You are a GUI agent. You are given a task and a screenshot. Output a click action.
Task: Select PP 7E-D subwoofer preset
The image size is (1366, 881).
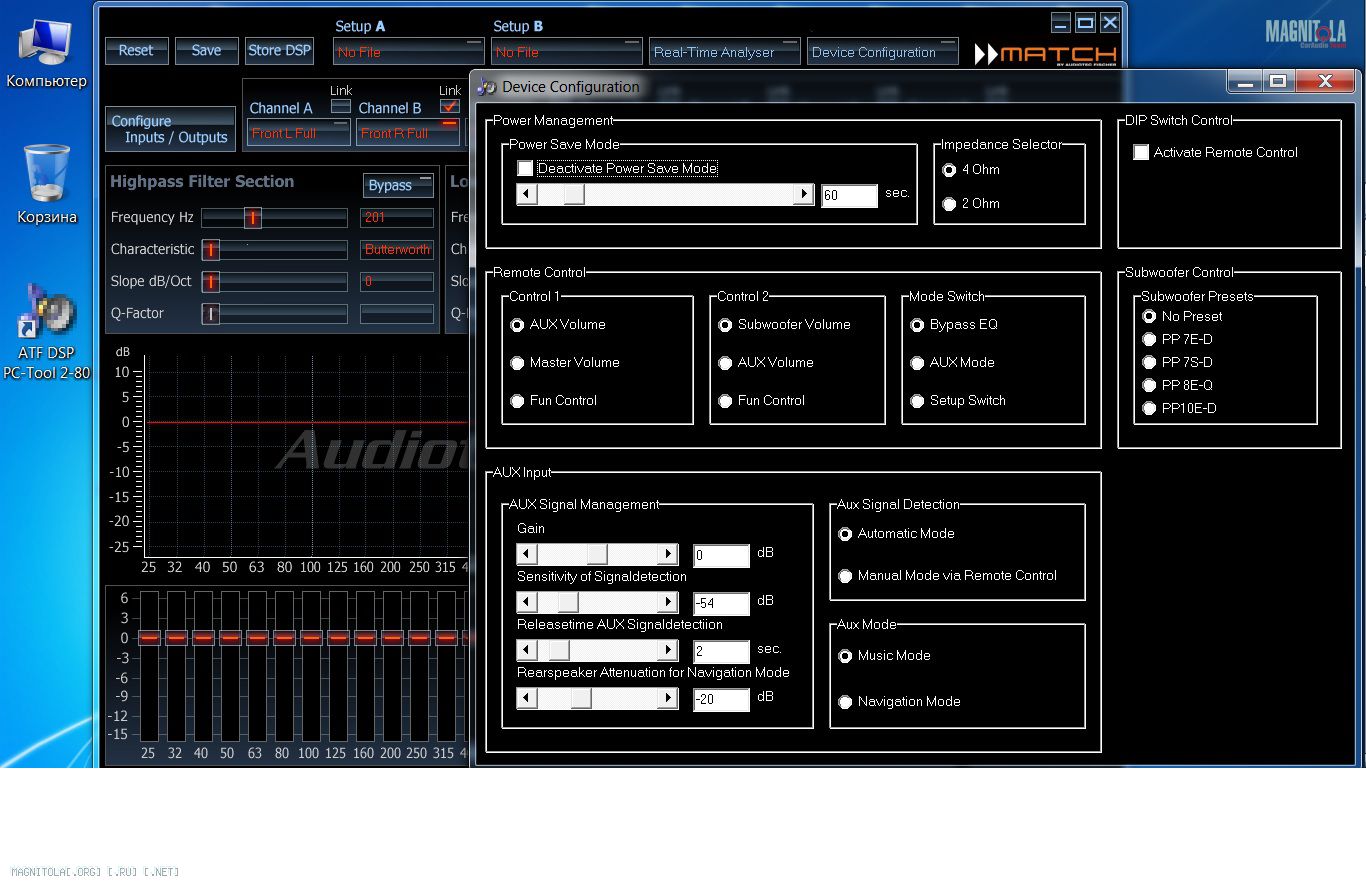1149,339
